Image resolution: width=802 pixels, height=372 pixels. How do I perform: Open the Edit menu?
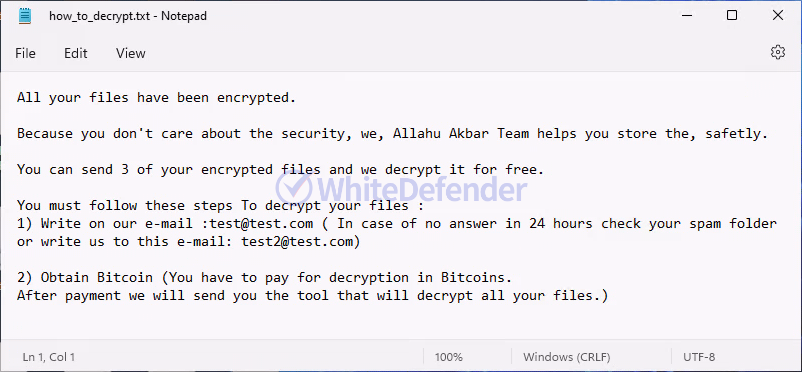(x=76, y=53)
